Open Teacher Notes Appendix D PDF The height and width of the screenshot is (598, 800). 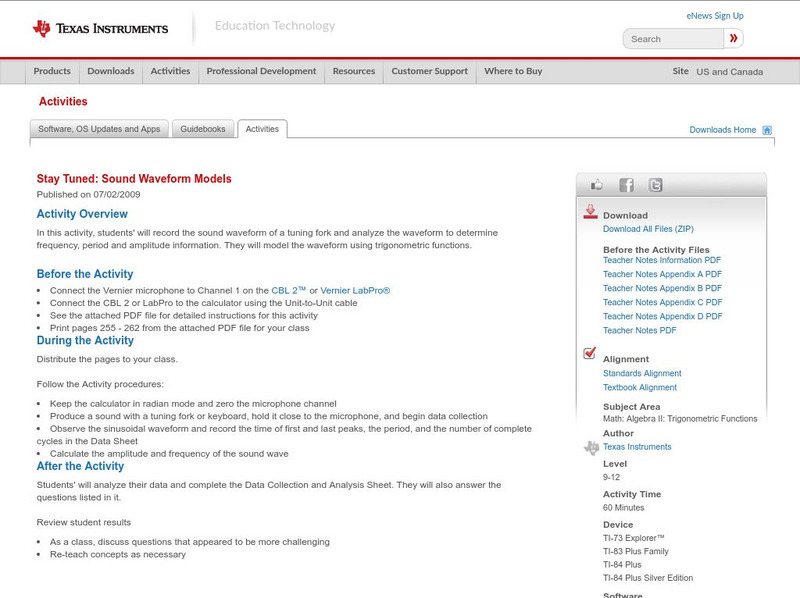tap(663, 316)
